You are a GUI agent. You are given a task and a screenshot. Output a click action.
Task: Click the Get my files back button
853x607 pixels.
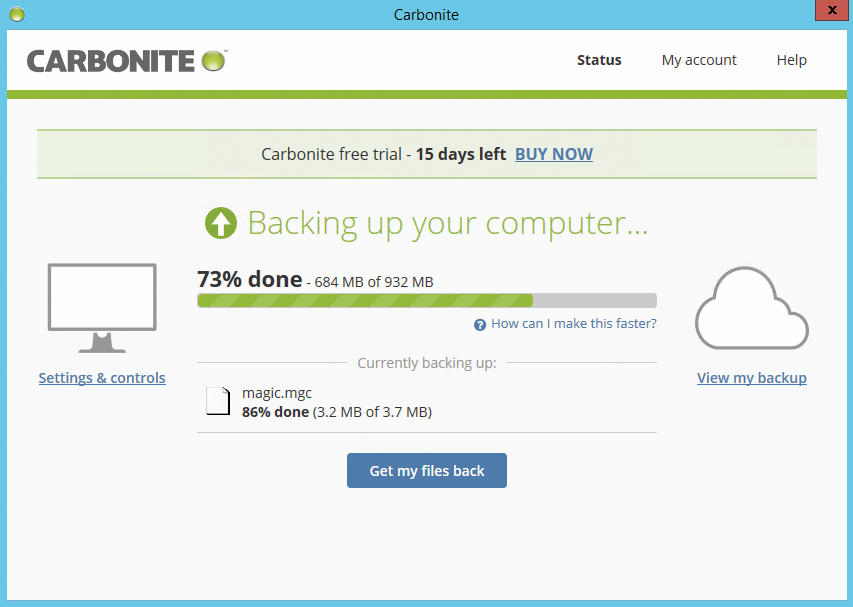tap(427, 470)
